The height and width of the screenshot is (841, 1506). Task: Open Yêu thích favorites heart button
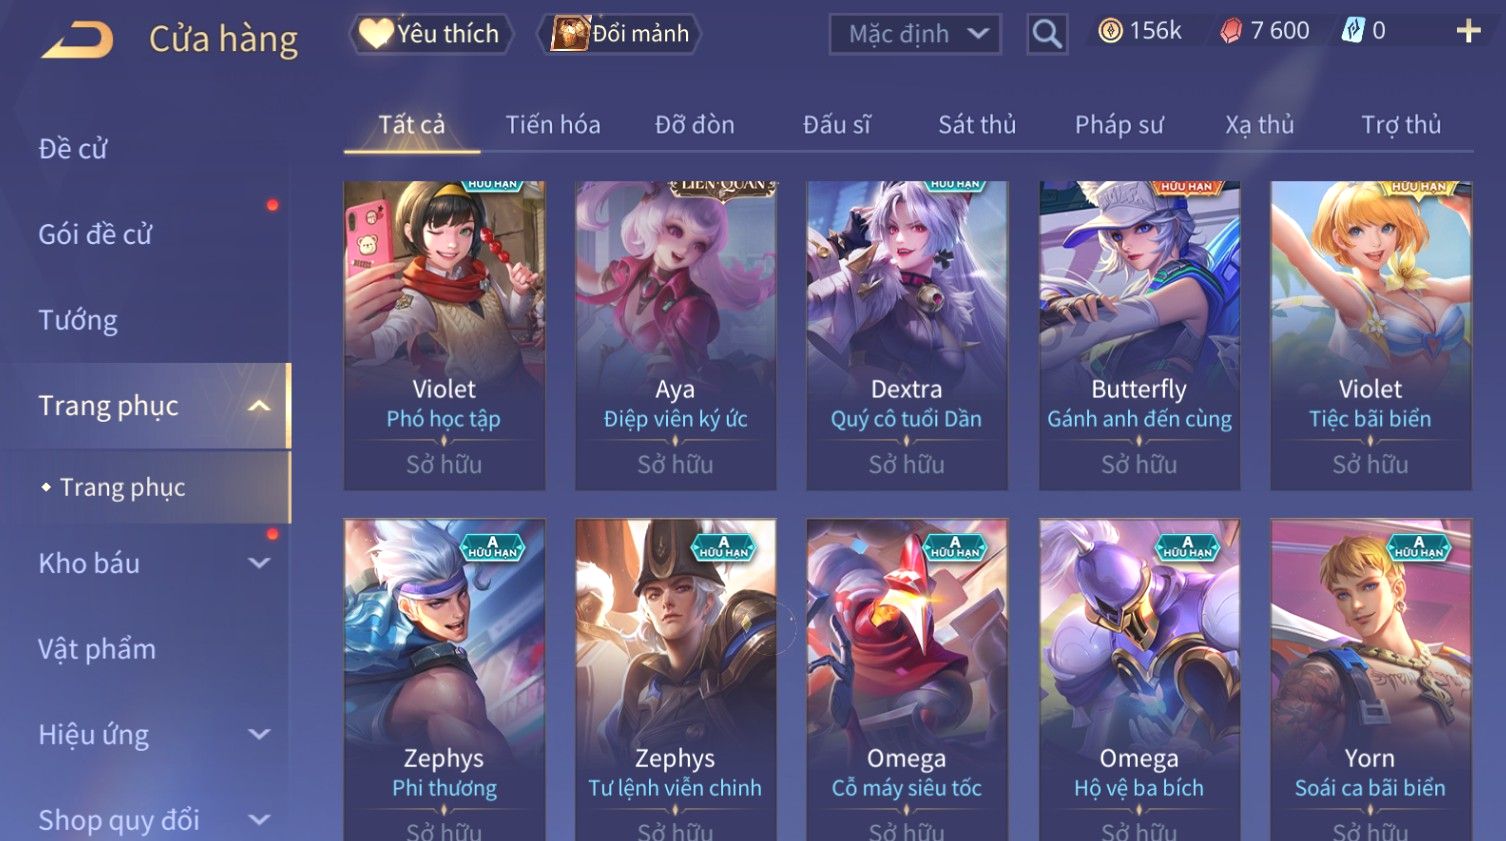[x=430, y=34]
